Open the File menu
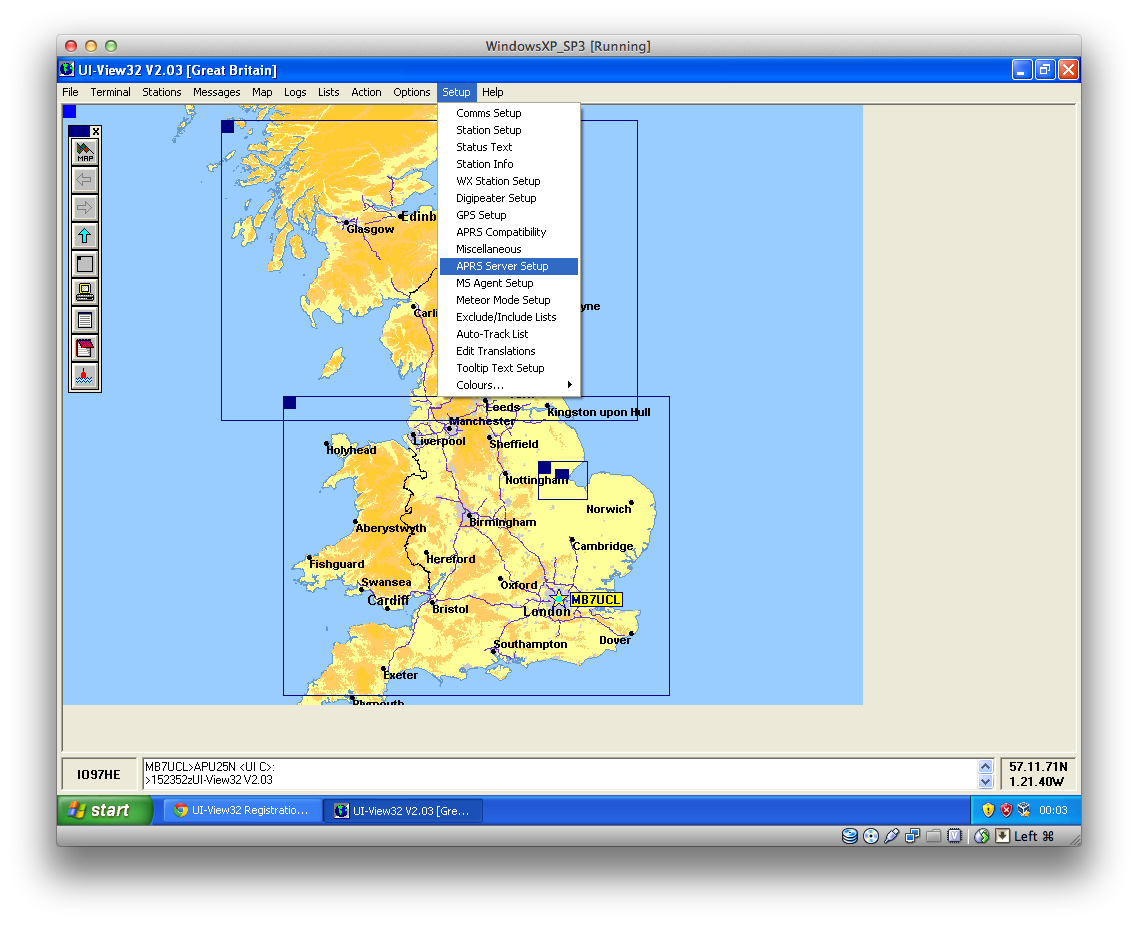 70,92
